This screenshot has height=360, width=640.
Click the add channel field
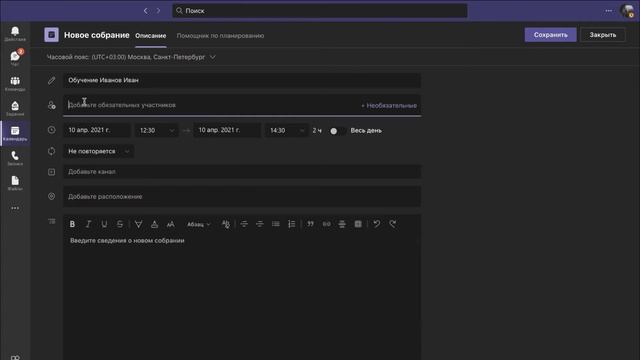click(x=242, y=172)
